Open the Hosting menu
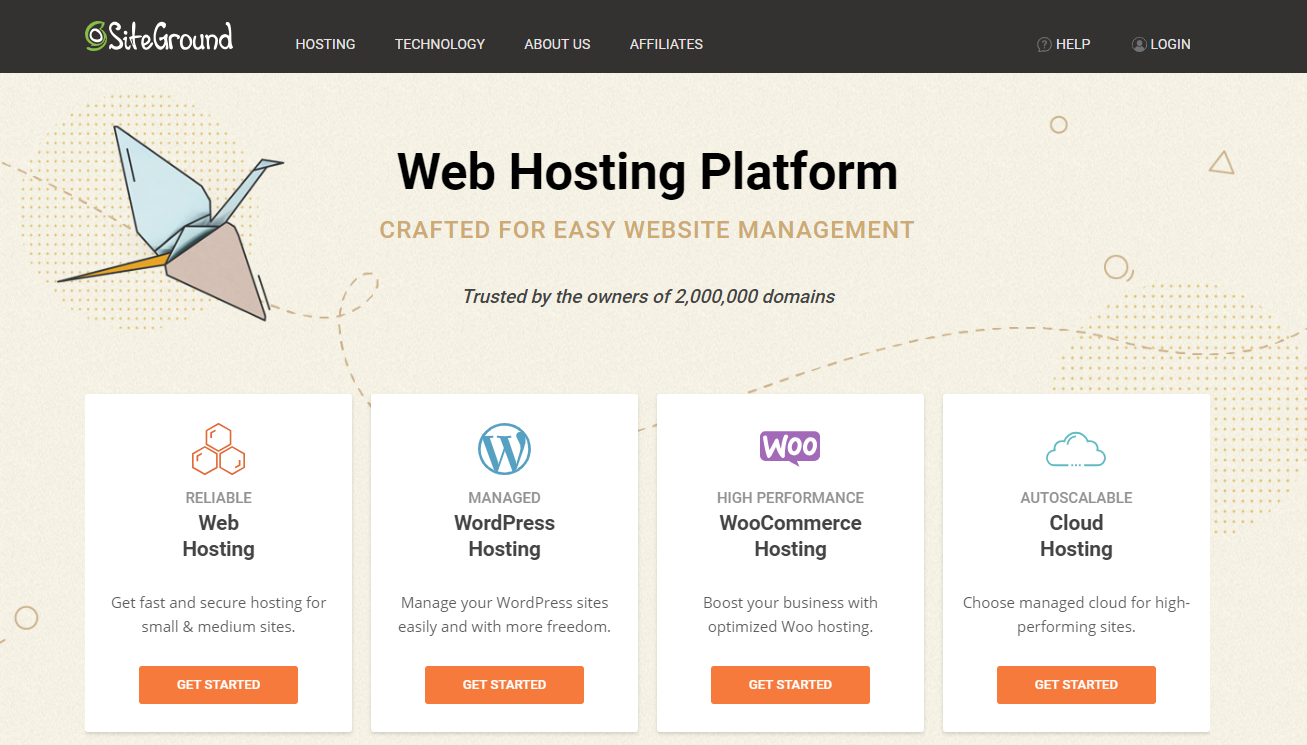Viewport: 1307px width, 745px height. pos(325,44)
